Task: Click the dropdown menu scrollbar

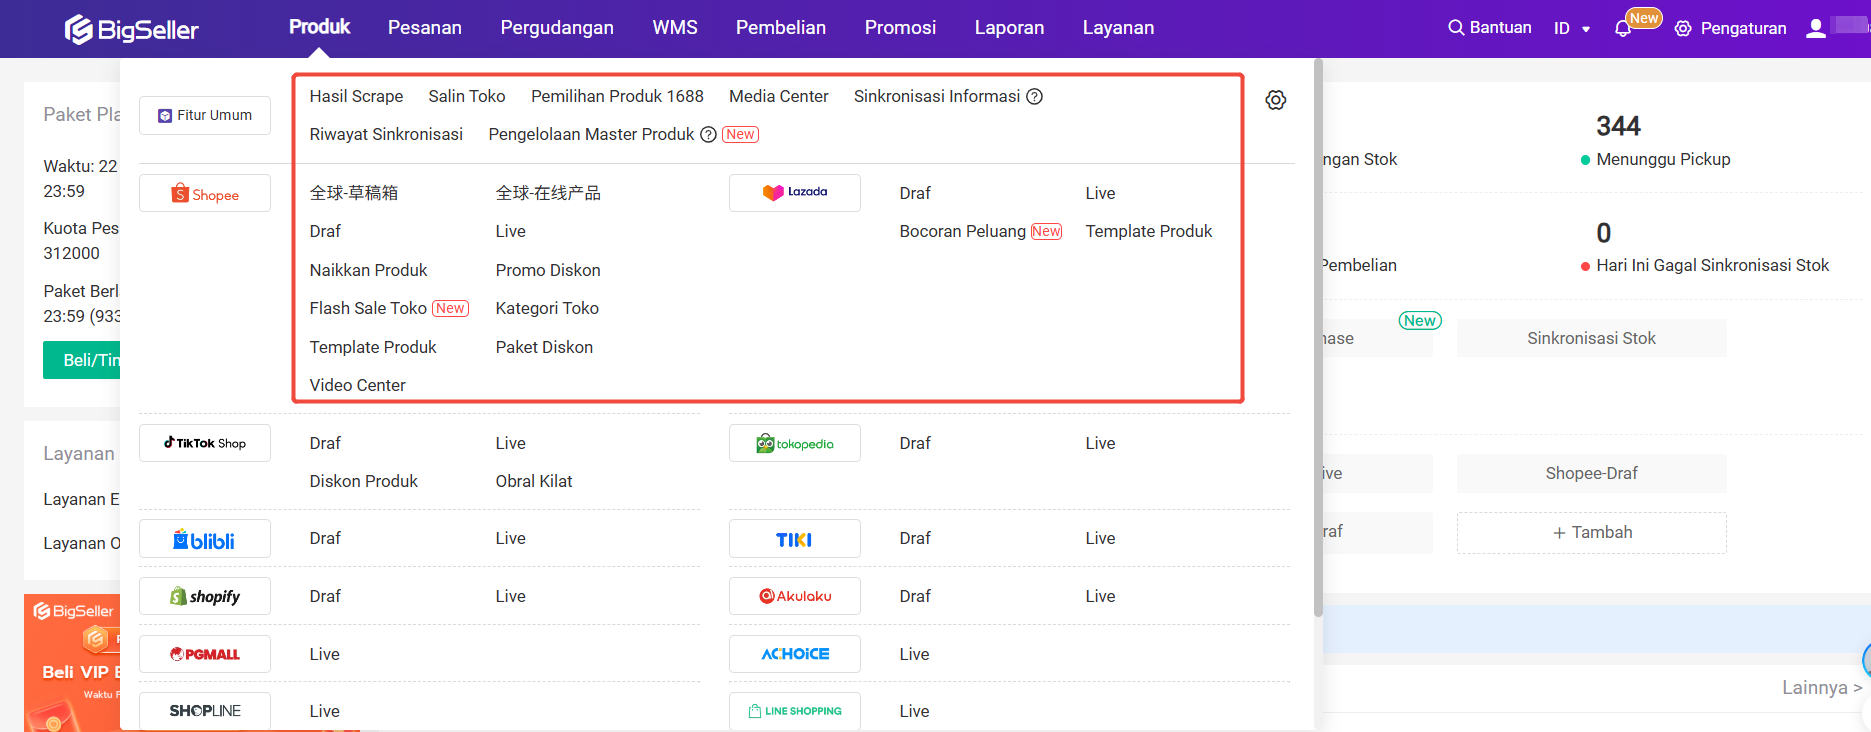Action: coord(1318,340)
